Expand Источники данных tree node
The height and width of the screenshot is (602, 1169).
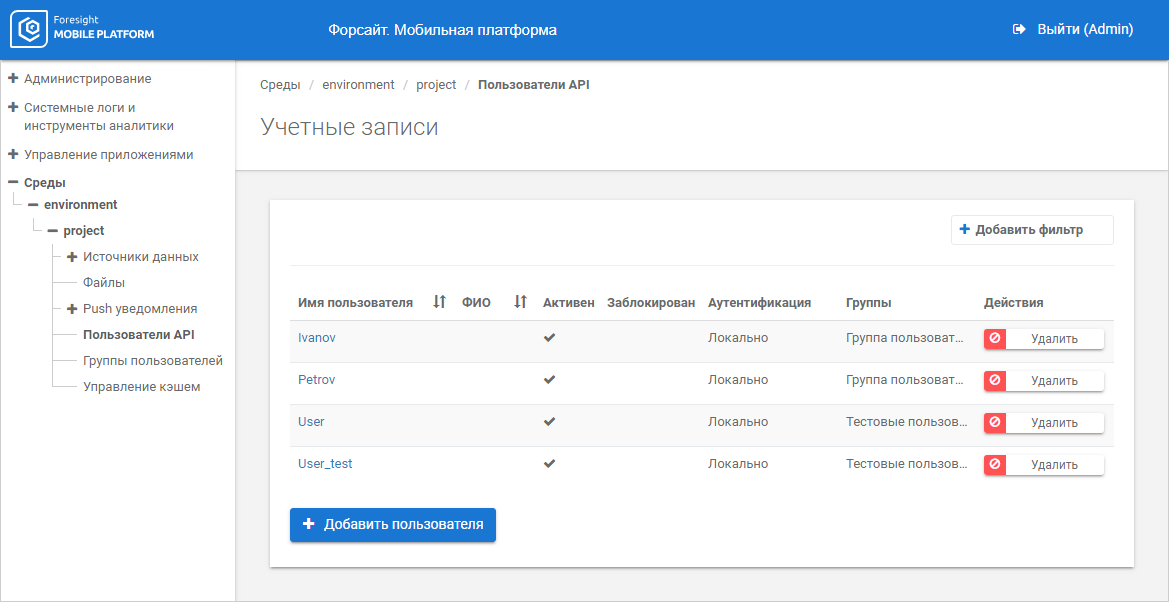(x=72, y=257)
